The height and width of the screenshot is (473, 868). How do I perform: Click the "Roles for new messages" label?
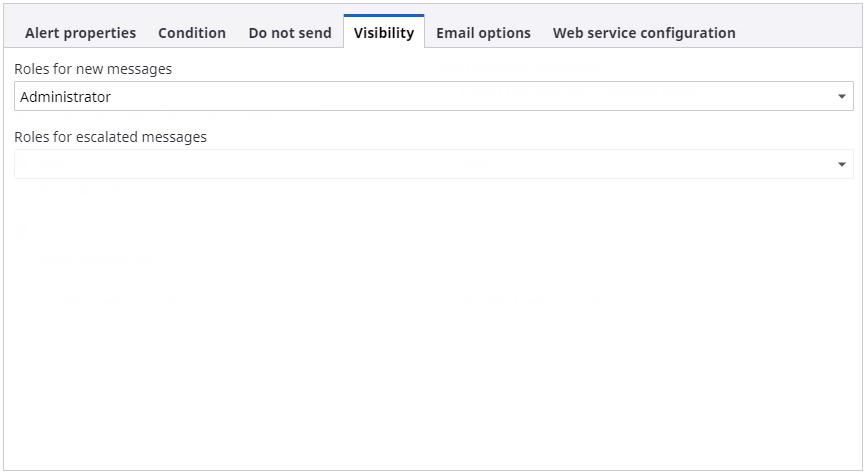click(x=93, y=69)
